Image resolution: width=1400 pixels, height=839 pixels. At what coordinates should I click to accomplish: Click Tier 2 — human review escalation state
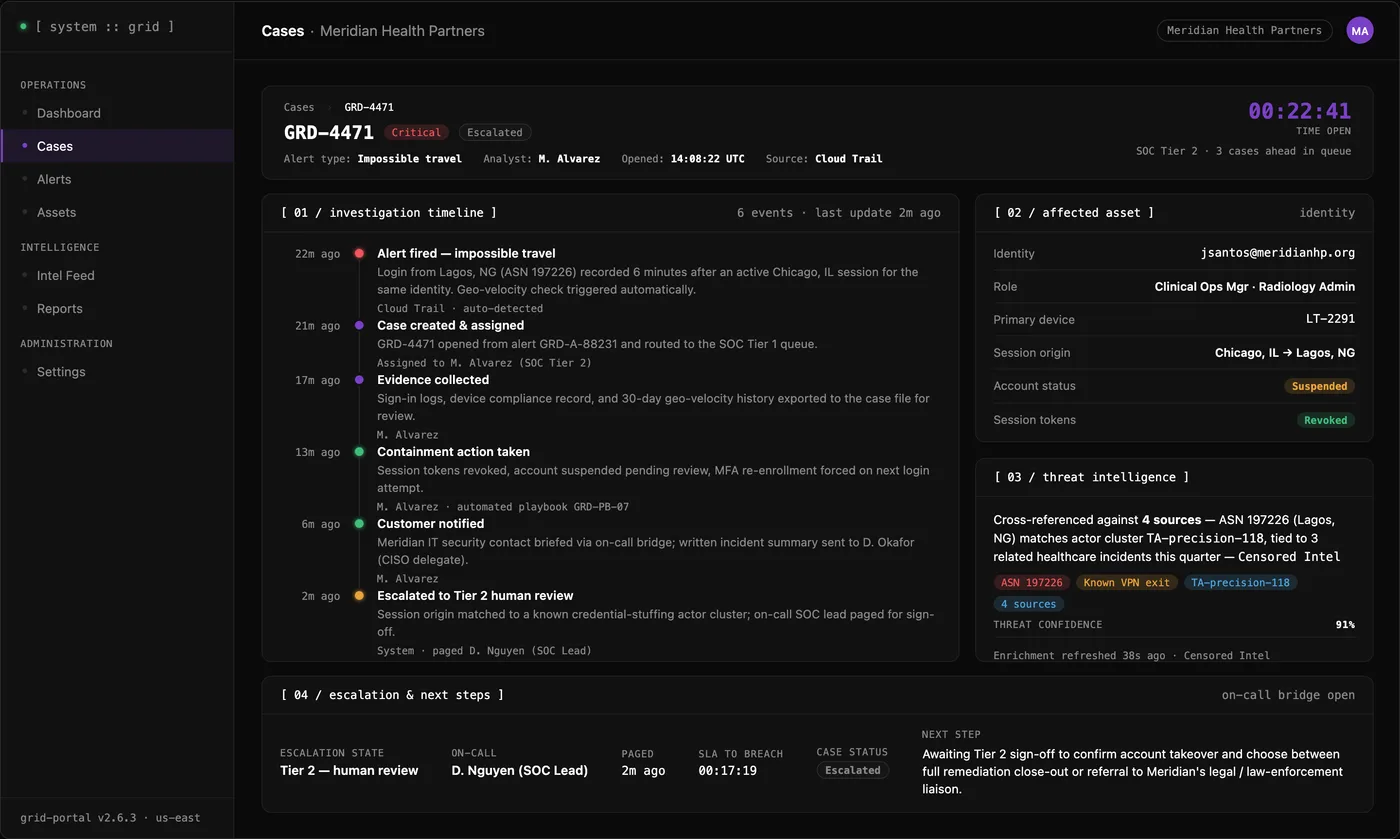[x=349, y=771]
